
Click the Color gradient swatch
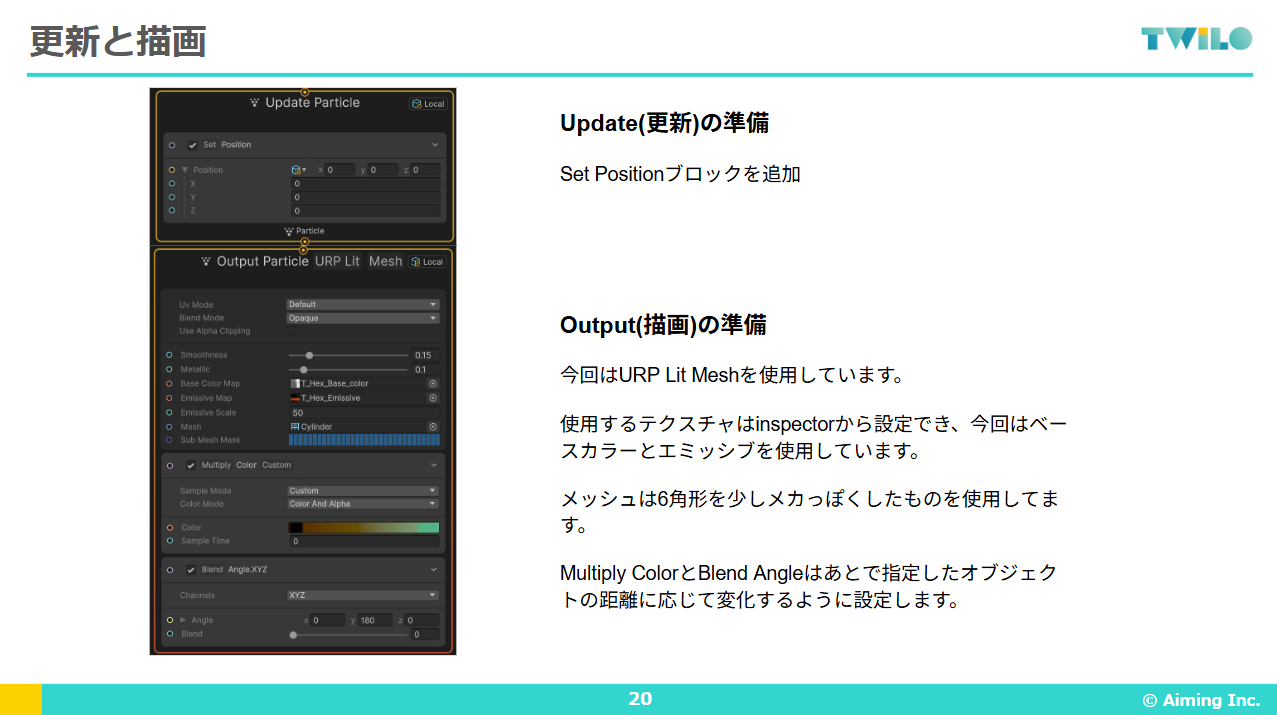tap(364, 528)
